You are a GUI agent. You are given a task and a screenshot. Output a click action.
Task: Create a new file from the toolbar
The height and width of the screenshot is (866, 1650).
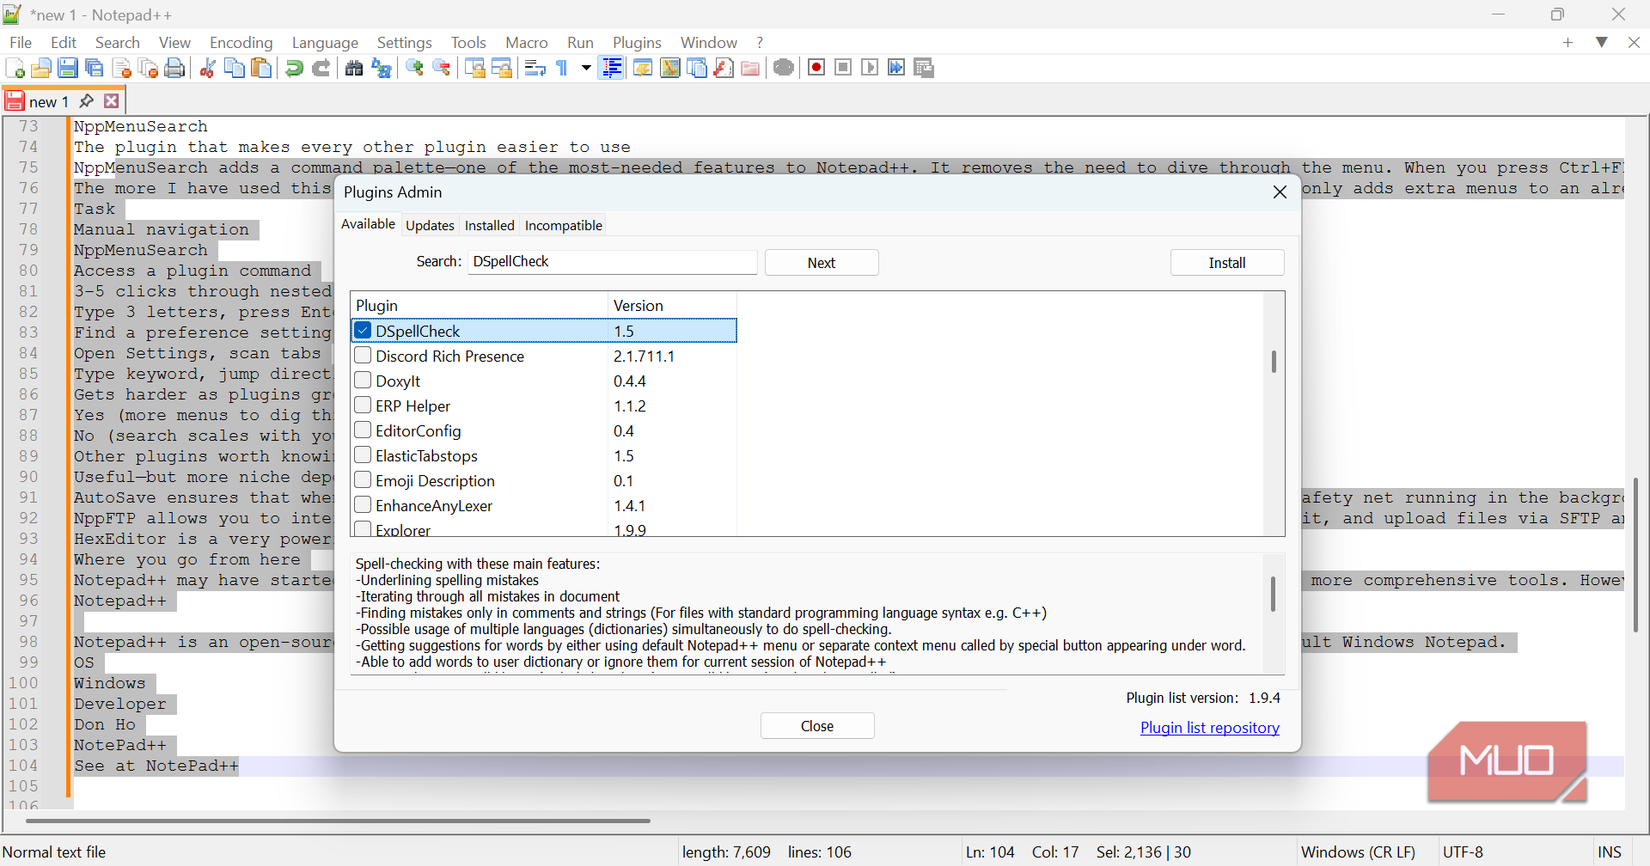coord(15,68)
